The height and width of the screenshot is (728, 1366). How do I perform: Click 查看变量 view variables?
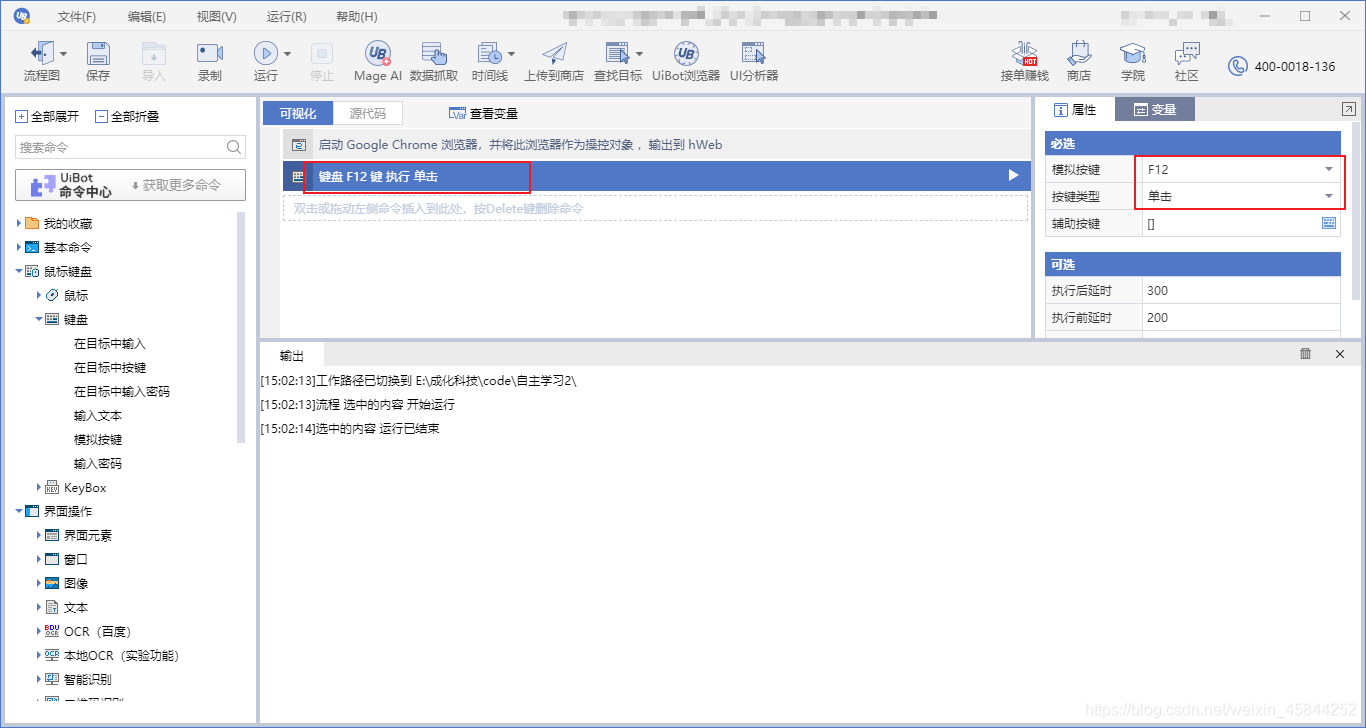[x=484, y=114]
